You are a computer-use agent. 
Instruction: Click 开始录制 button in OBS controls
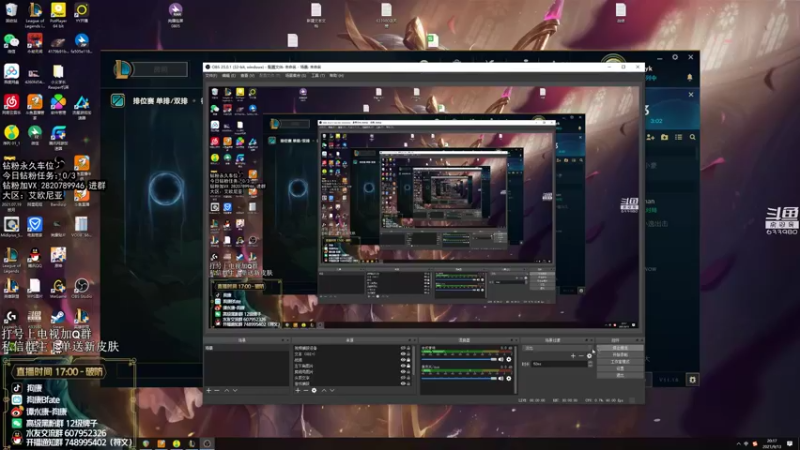620,355
